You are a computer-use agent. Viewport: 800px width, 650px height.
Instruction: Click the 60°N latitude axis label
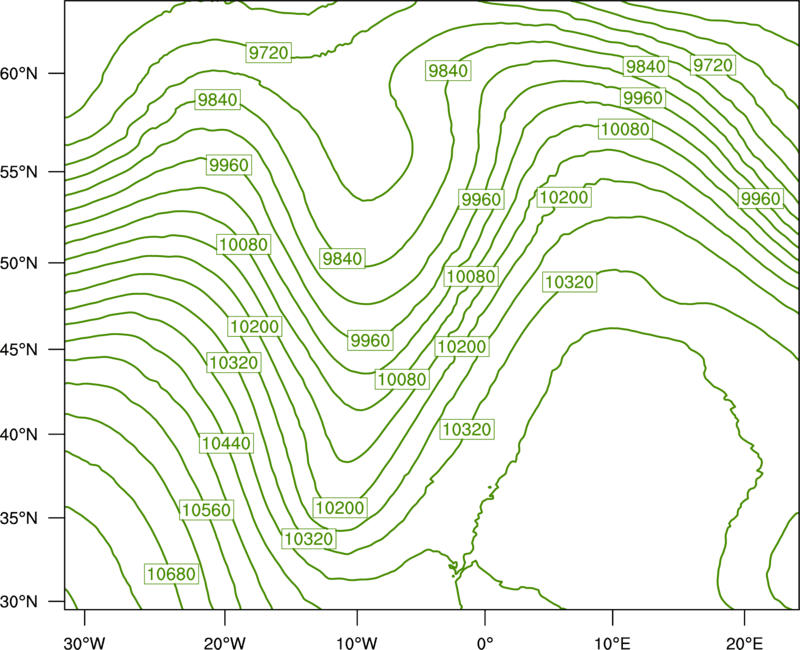pyautogui.click(x=19, y=73)
